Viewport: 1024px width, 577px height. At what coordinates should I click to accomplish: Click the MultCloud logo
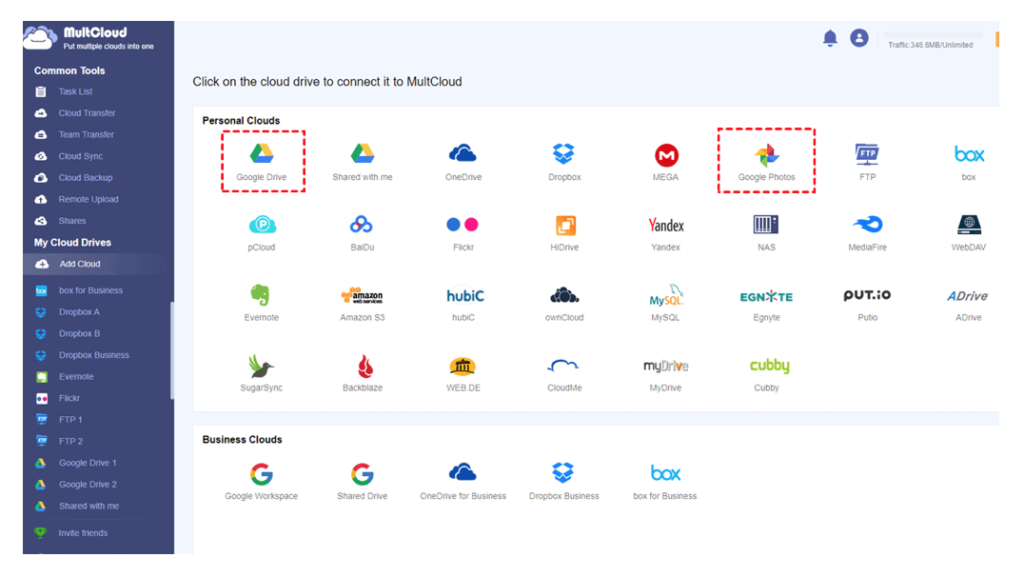89,38
